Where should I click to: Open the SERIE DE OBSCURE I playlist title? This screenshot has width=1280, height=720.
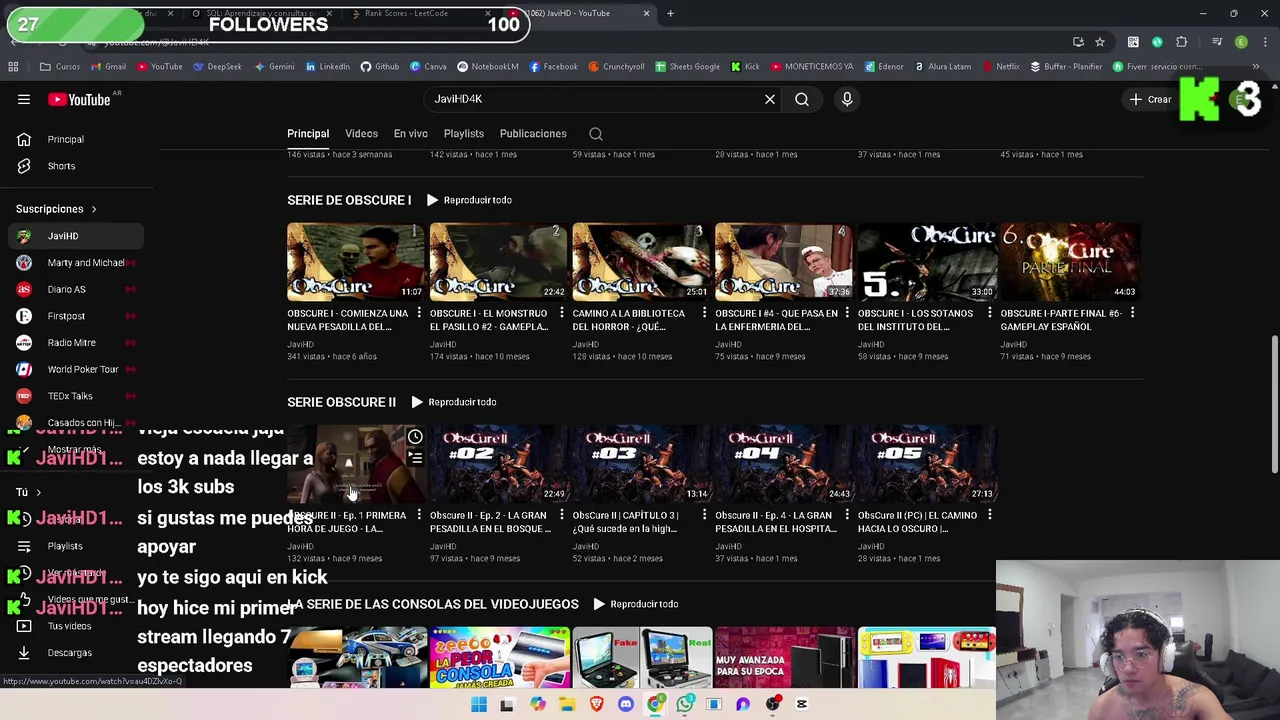pyautogui.click(x=349, y=200)
